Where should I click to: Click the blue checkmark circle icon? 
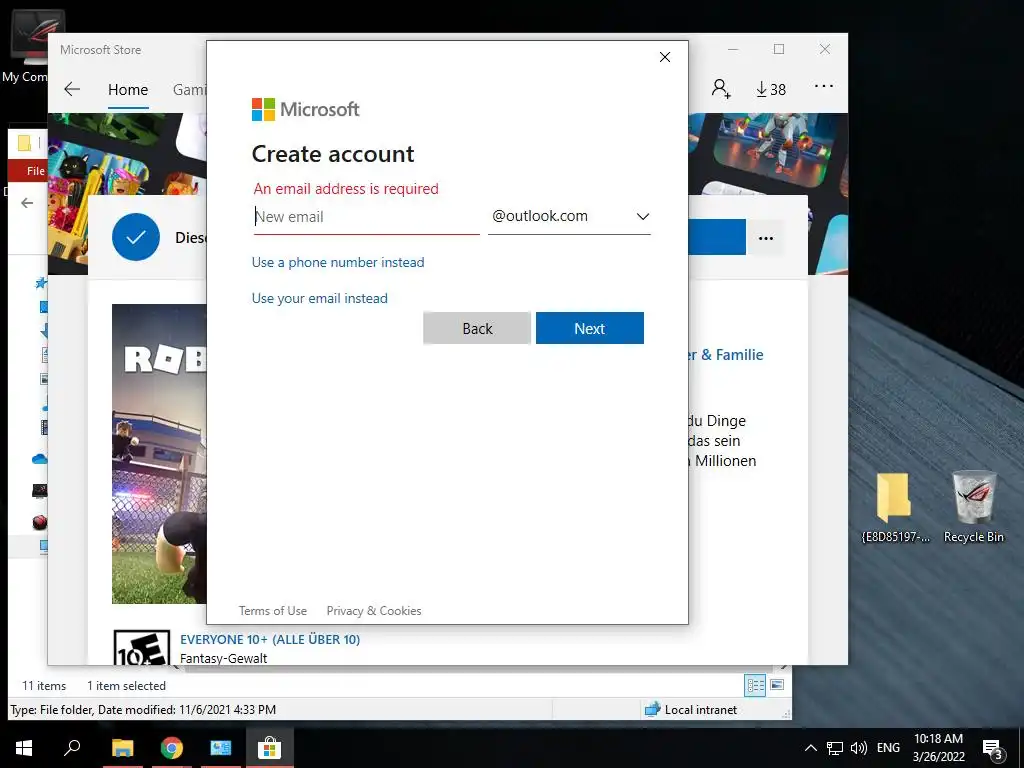click(136, 237)
